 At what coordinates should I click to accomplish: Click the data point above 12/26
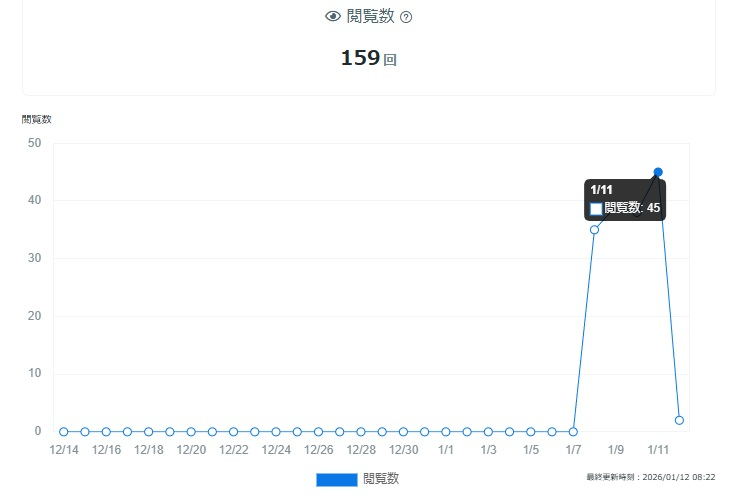(x=318, y=432)
